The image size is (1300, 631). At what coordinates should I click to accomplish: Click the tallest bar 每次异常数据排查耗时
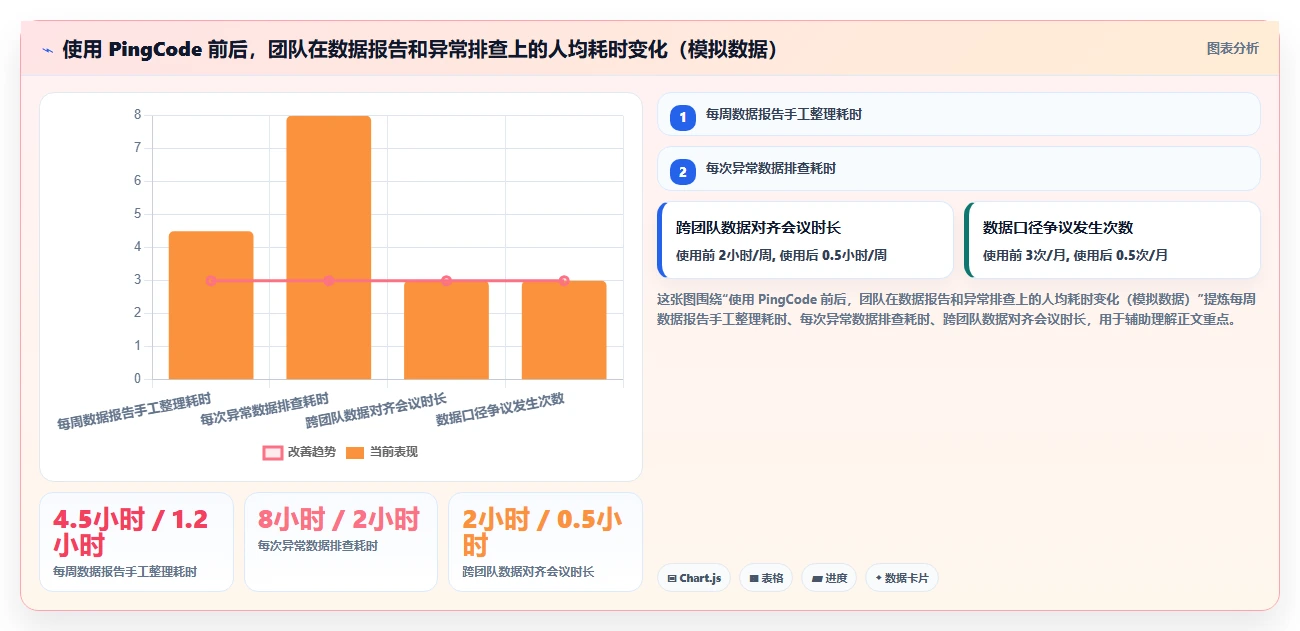tap(329, 247)
